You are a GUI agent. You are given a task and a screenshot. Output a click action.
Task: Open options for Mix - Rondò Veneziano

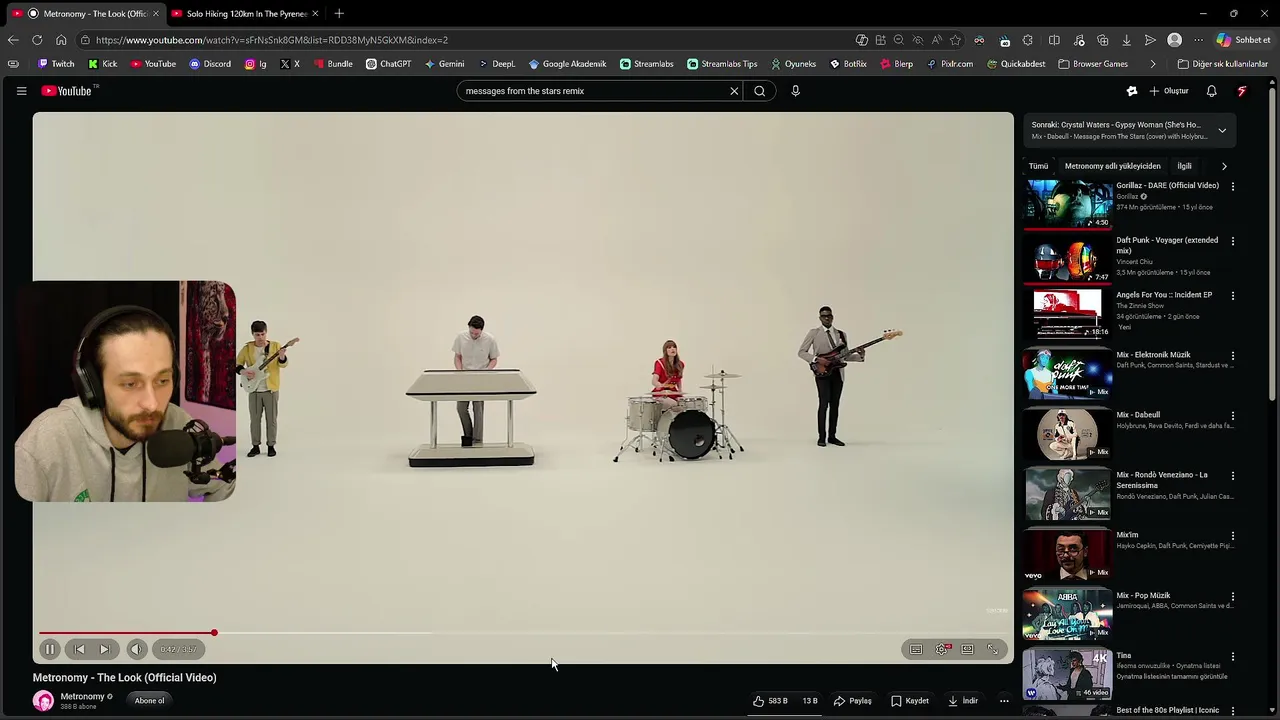pos(1233,476)
